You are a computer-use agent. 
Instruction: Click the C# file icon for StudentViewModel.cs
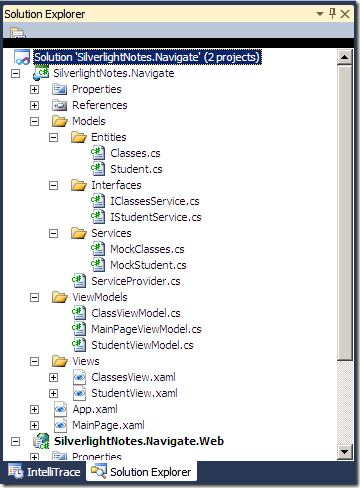click(79, 345)
